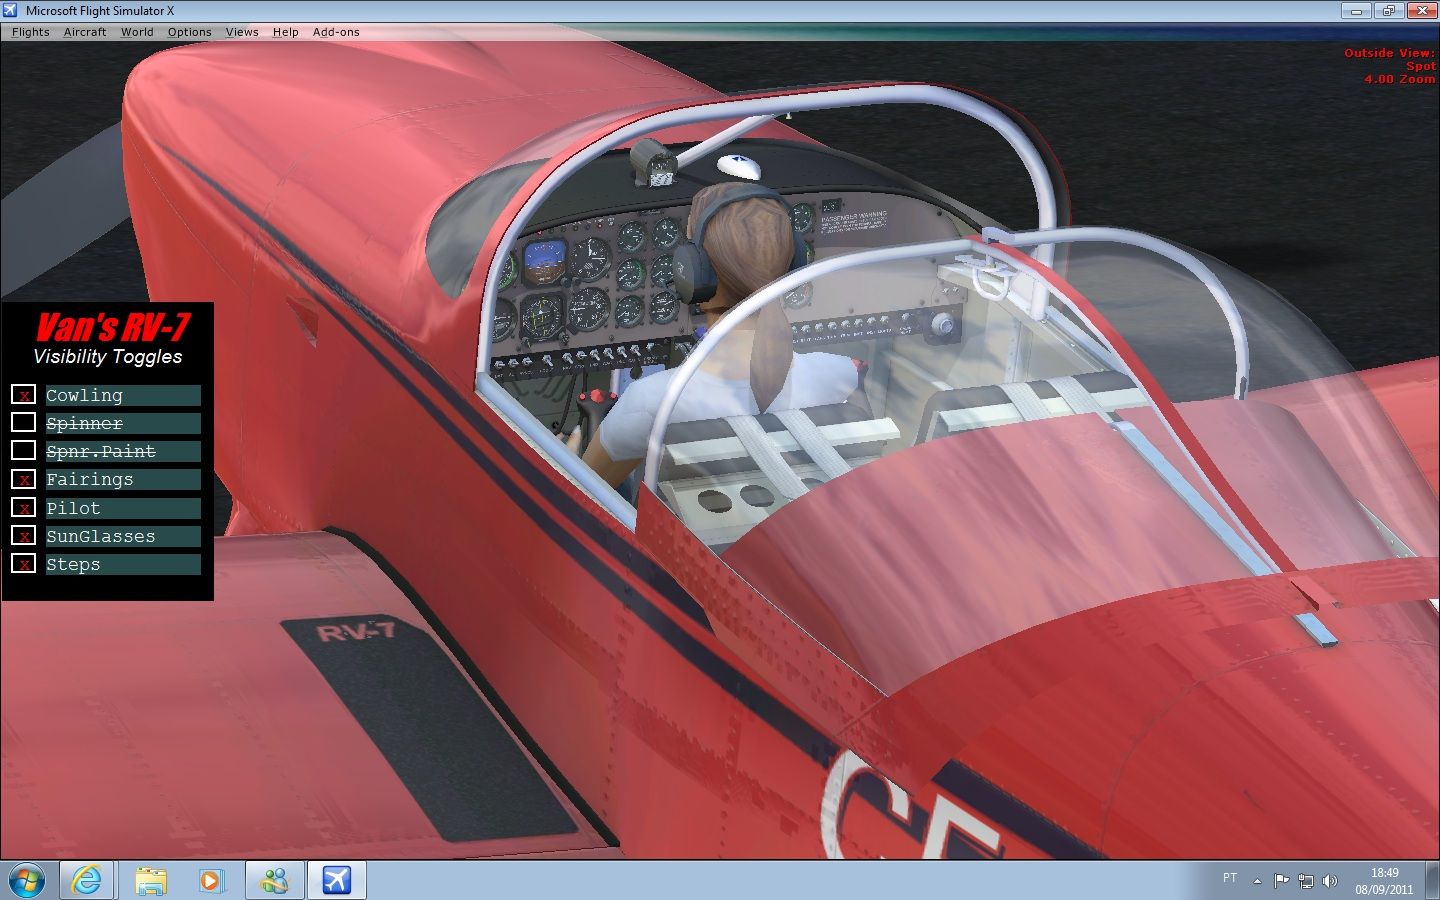
Task: Launch Internet Explorer from taskbar
Action: click(x=87, y=881)
